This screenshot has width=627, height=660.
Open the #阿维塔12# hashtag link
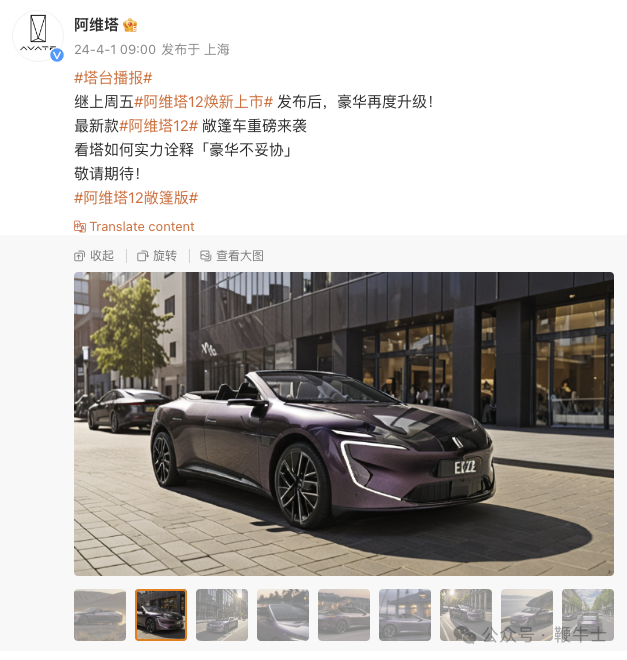pyautogui.click(x=159, y=126)
